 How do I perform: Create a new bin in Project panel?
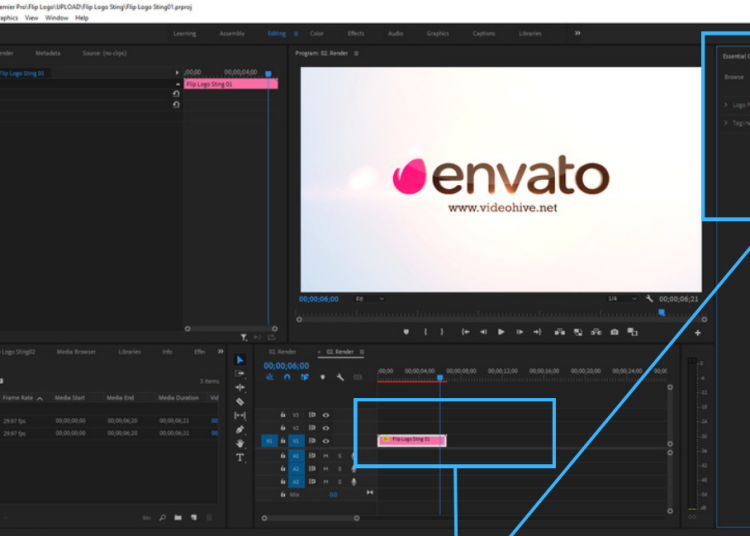click(x=178, y=517)
